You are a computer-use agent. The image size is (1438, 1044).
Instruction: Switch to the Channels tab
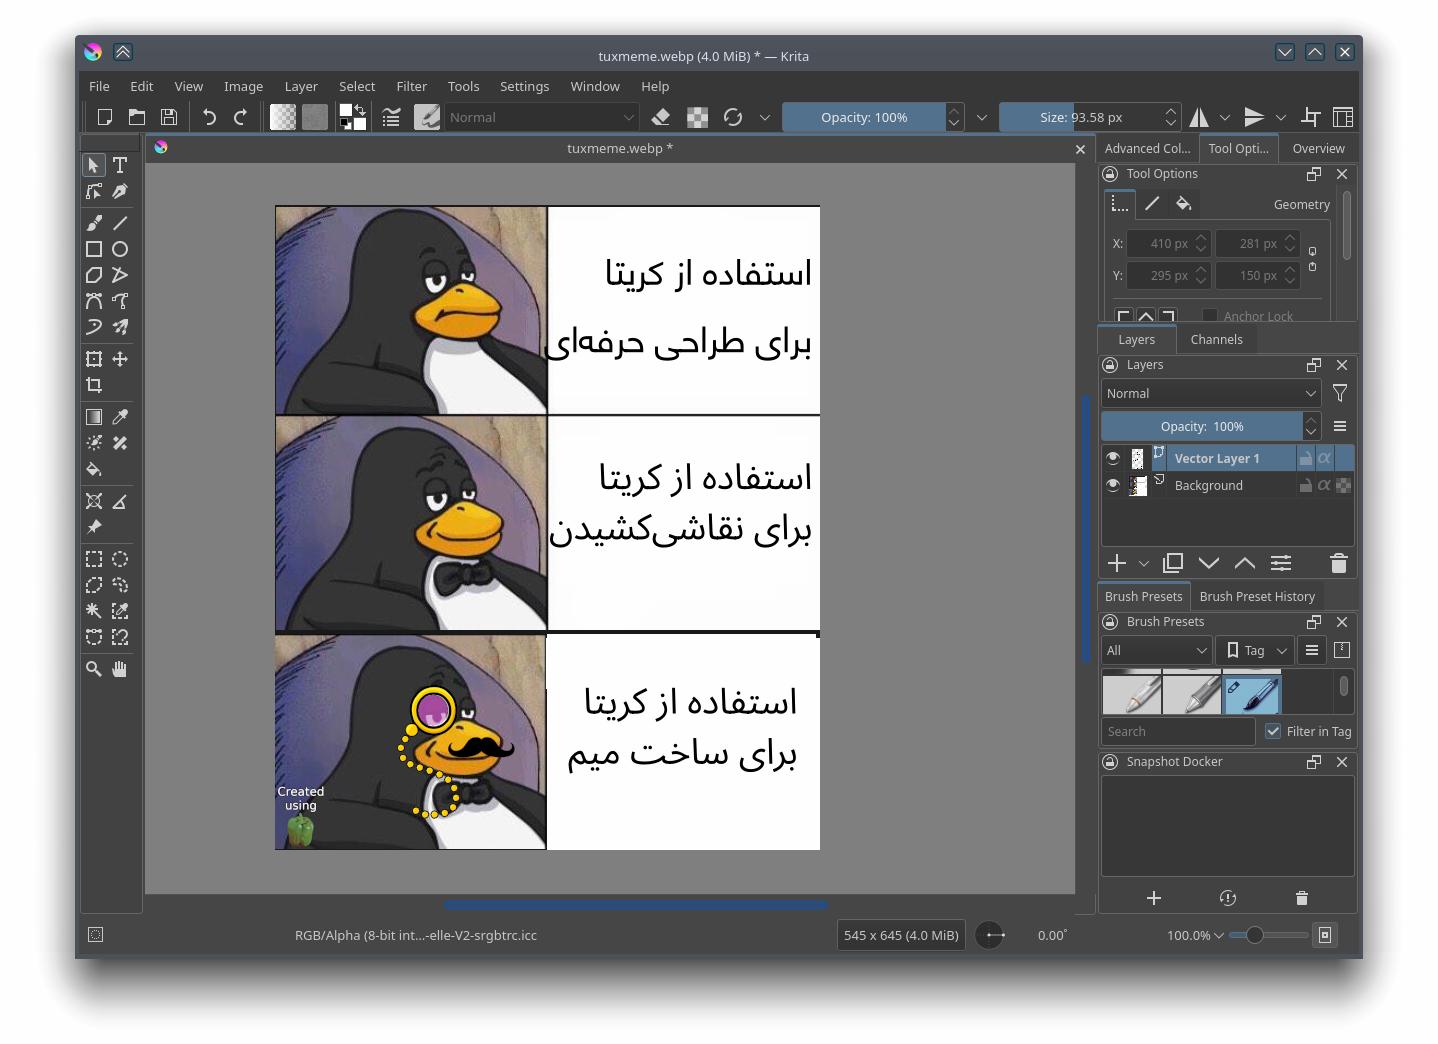[x=1216, y=339]
